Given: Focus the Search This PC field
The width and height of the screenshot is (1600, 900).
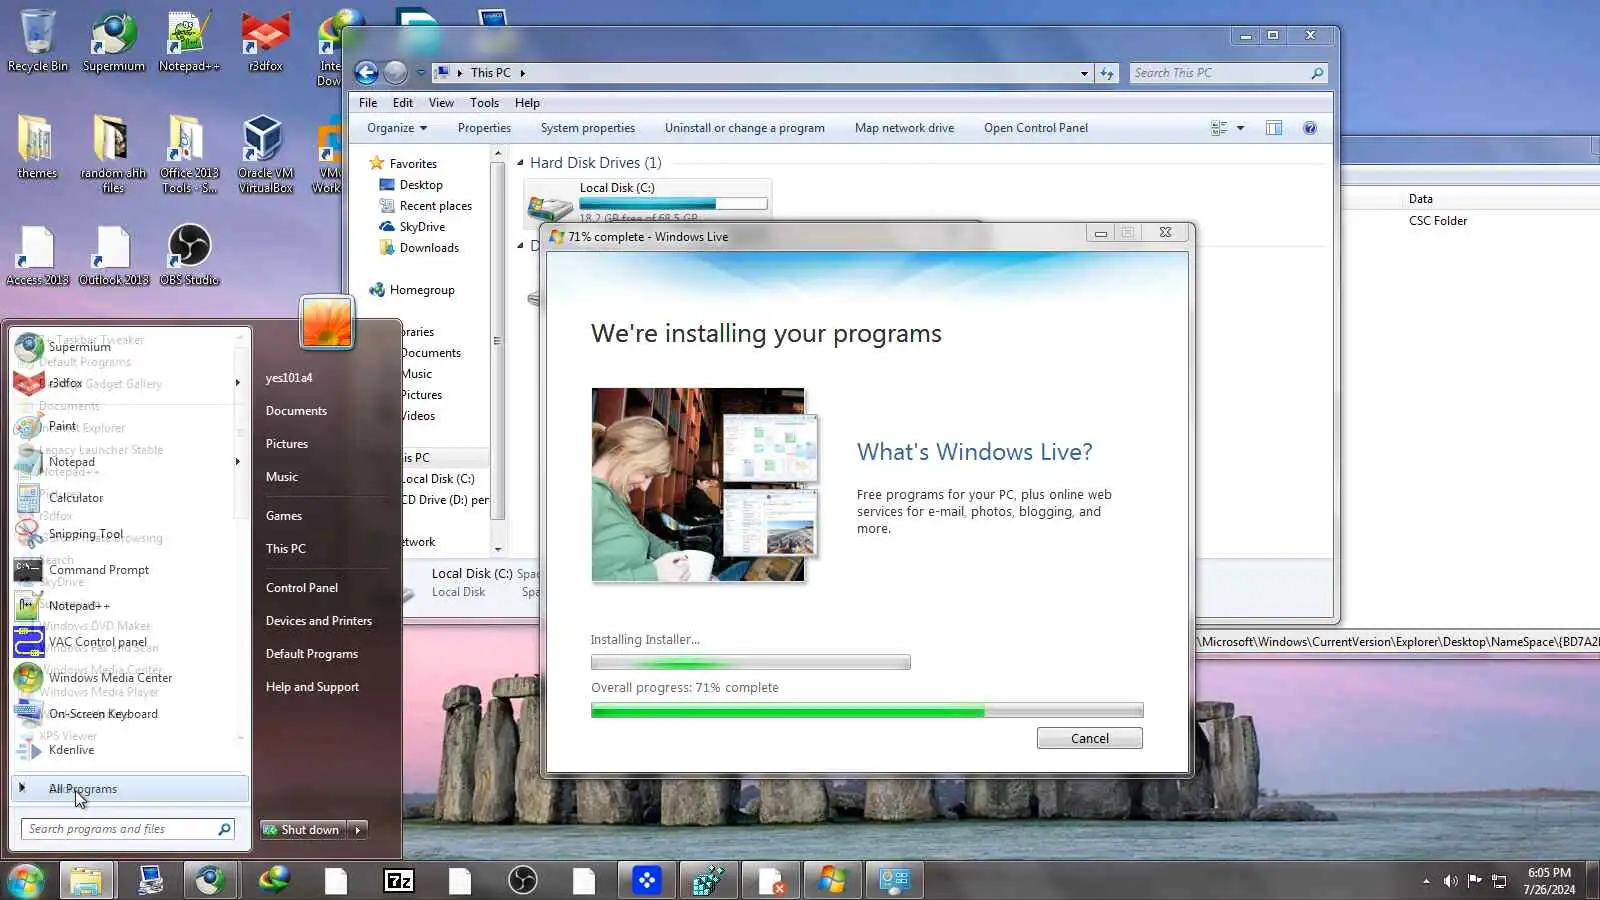Looking at the screenshot, I should [x=1229, y=73].
